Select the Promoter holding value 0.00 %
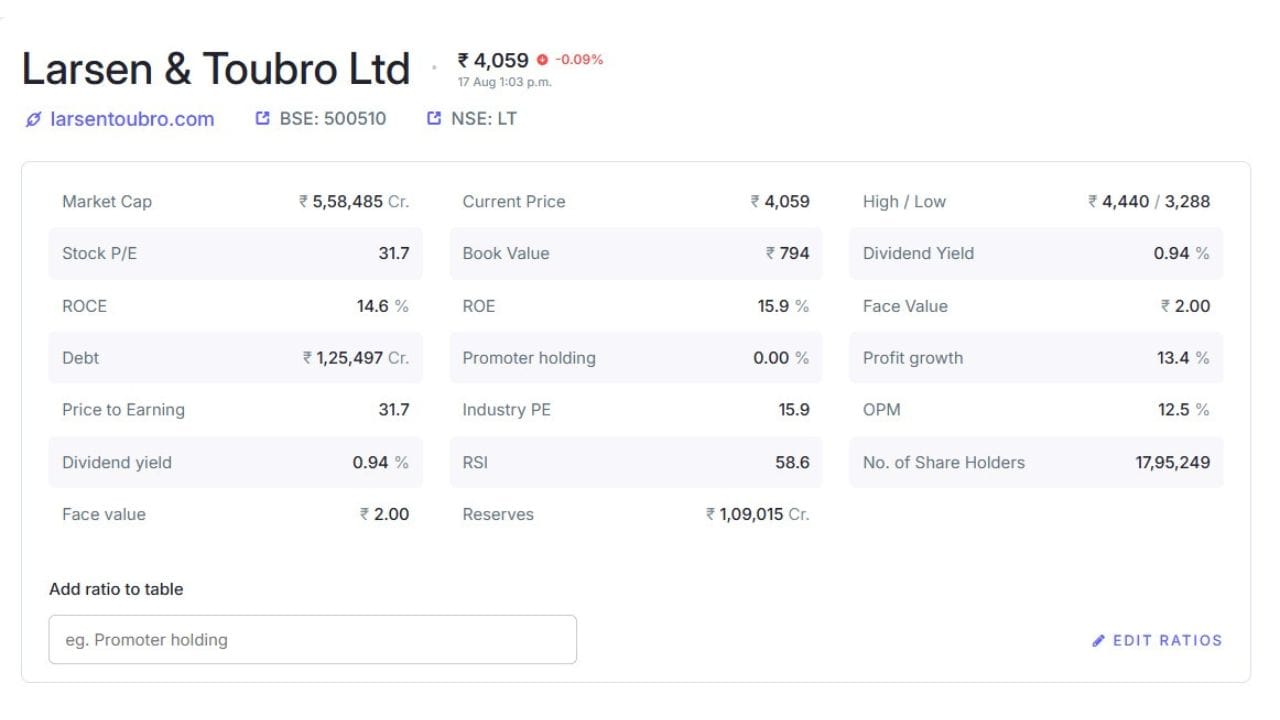 pos(781,358)
